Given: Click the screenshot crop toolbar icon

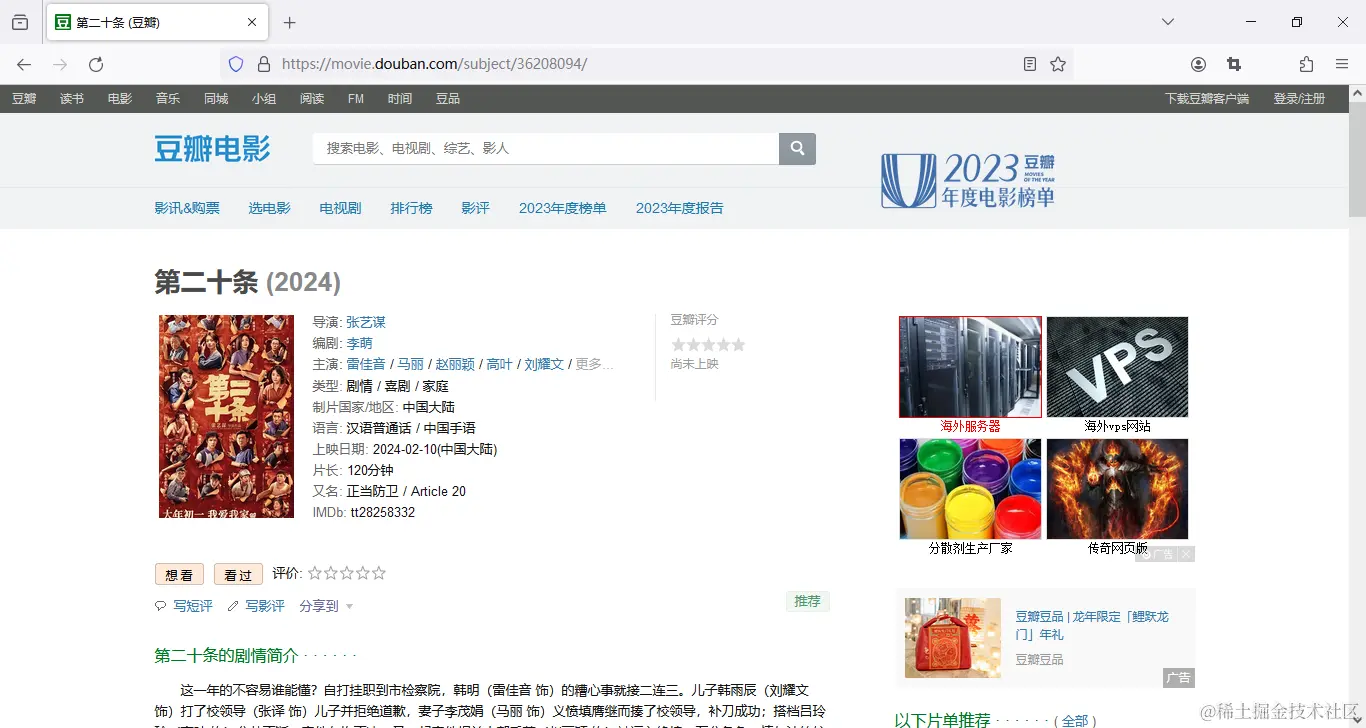Looking at the screenshot, I should pyautogui.click(x=1234, y=64).
